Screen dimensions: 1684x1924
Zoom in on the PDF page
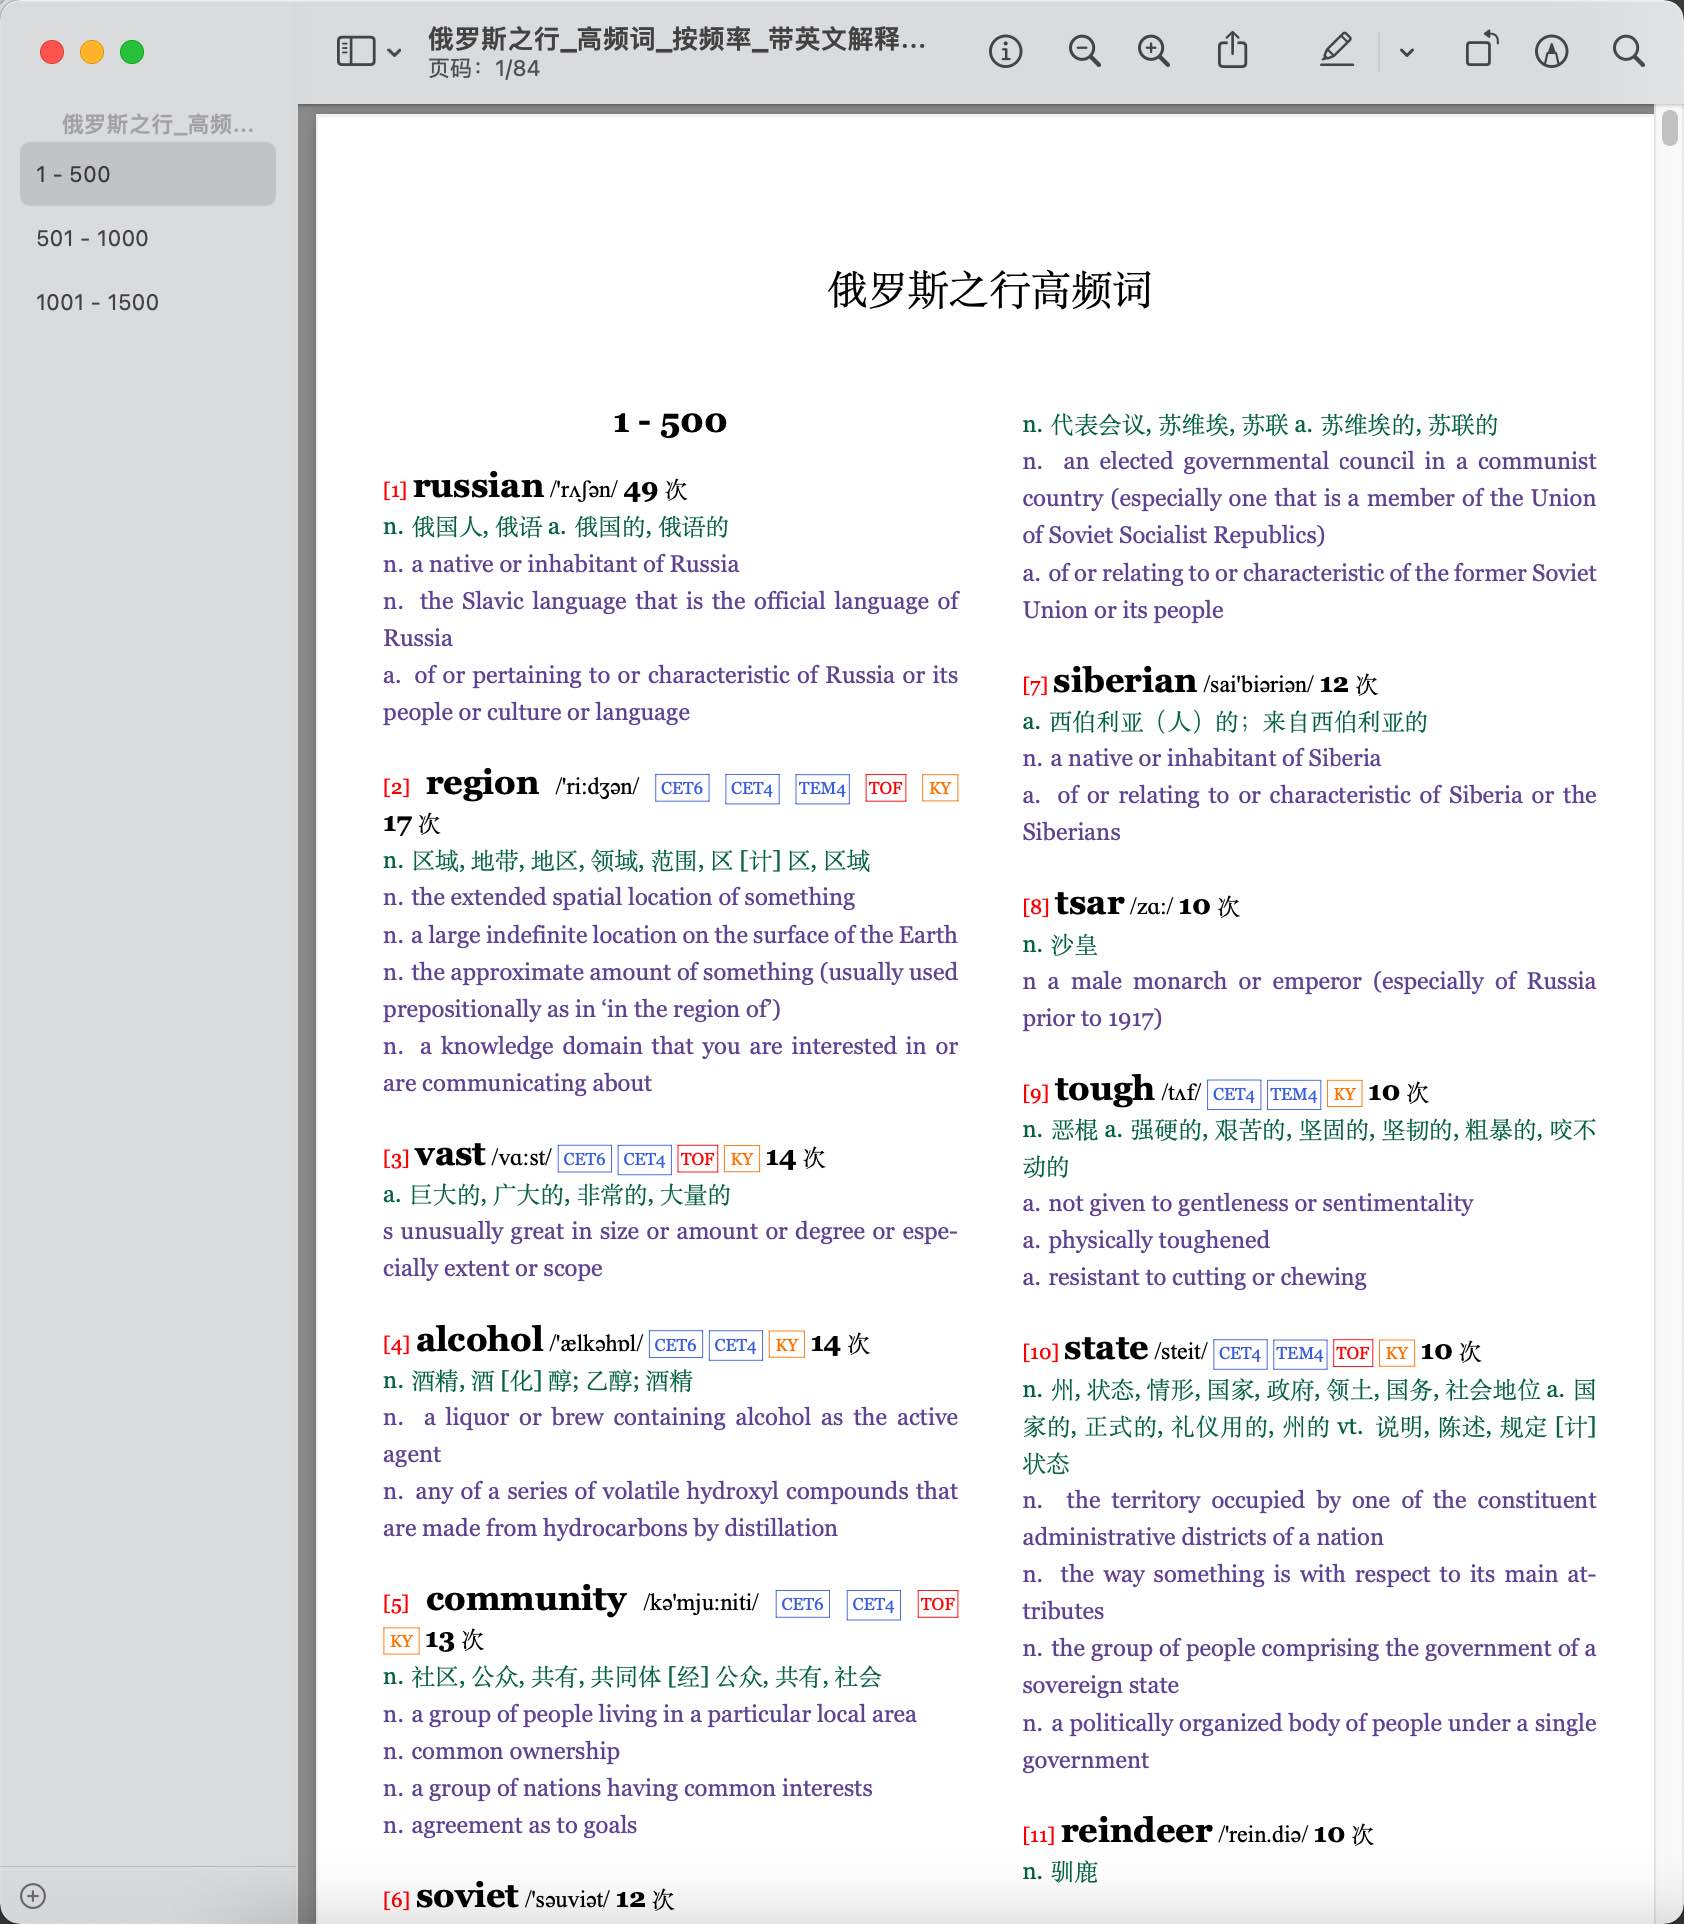tap(1154, 51)
